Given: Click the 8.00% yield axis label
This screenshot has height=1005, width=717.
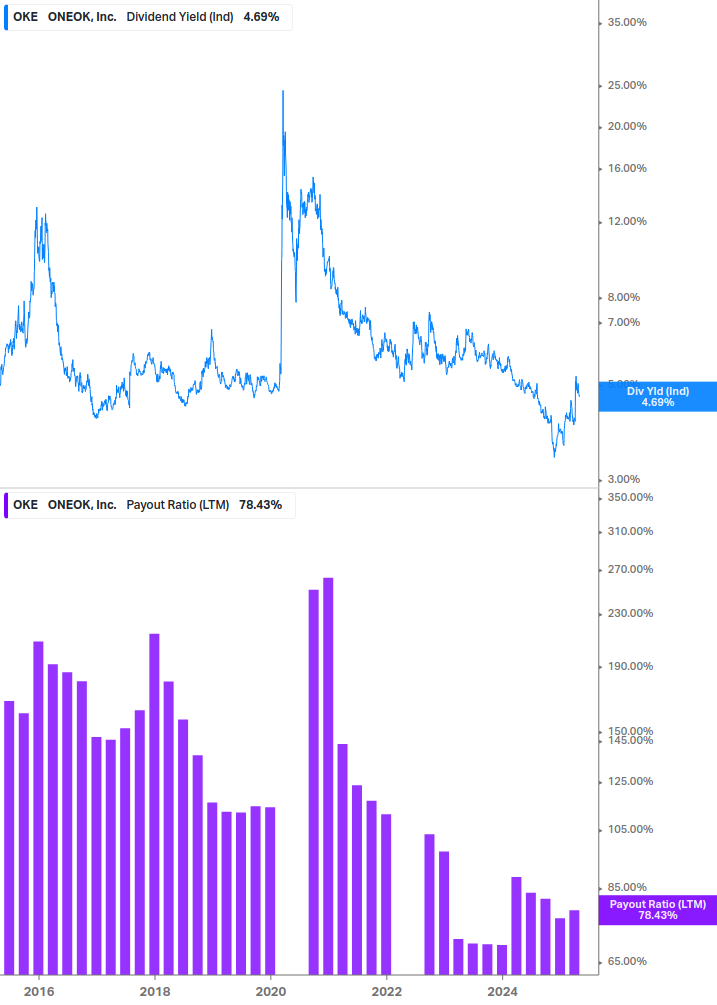Looking at the screenshot, I should (623, 297).
